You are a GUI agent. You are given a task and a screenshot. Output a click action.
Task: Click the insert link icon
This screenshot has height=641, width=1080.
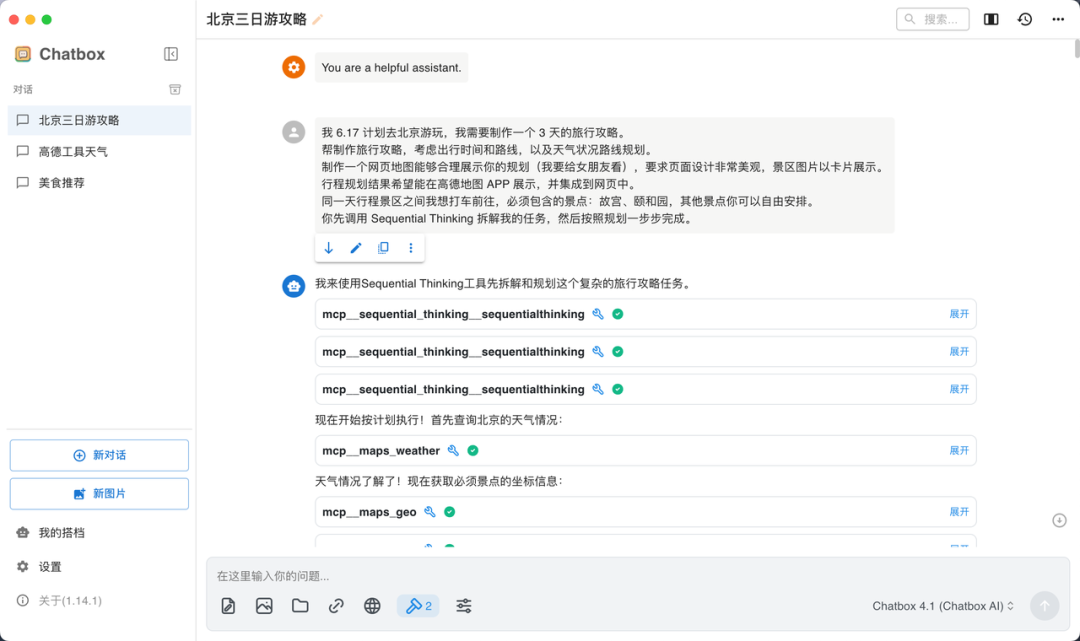336,605
